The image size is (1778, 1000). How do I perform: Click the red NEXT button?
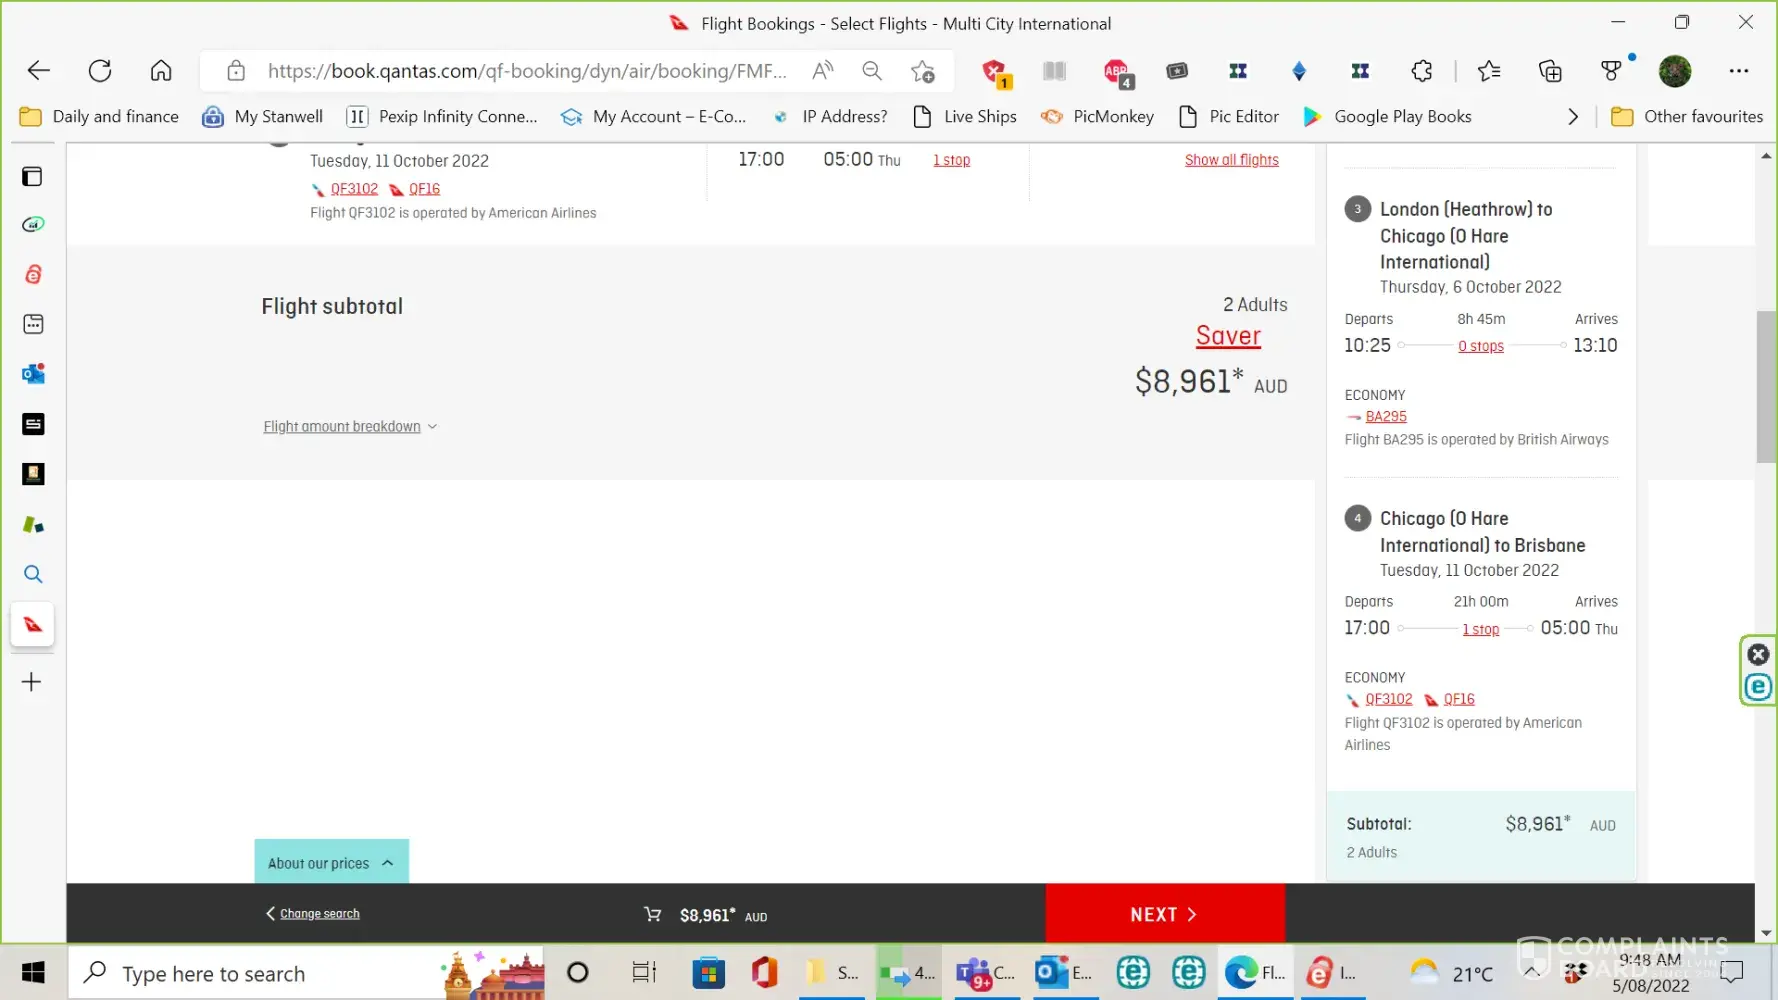pyautogui.click(x=1165, y=914)
